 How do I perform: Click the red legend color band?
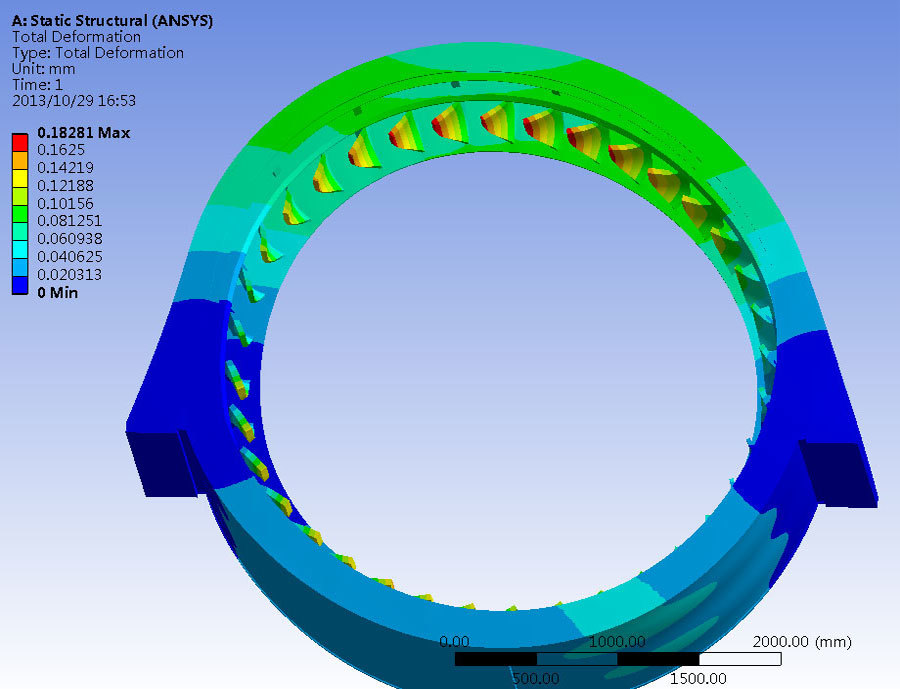20,142
